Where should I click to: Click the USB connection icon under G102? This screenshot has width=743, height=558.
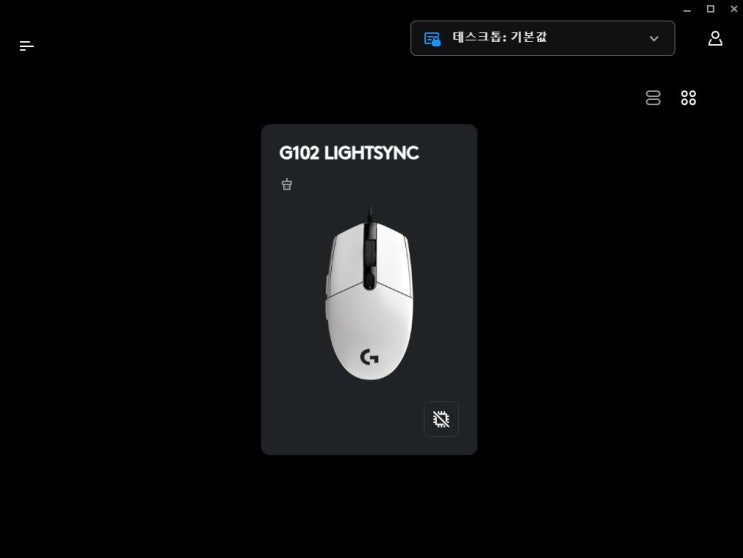point(287,184)
